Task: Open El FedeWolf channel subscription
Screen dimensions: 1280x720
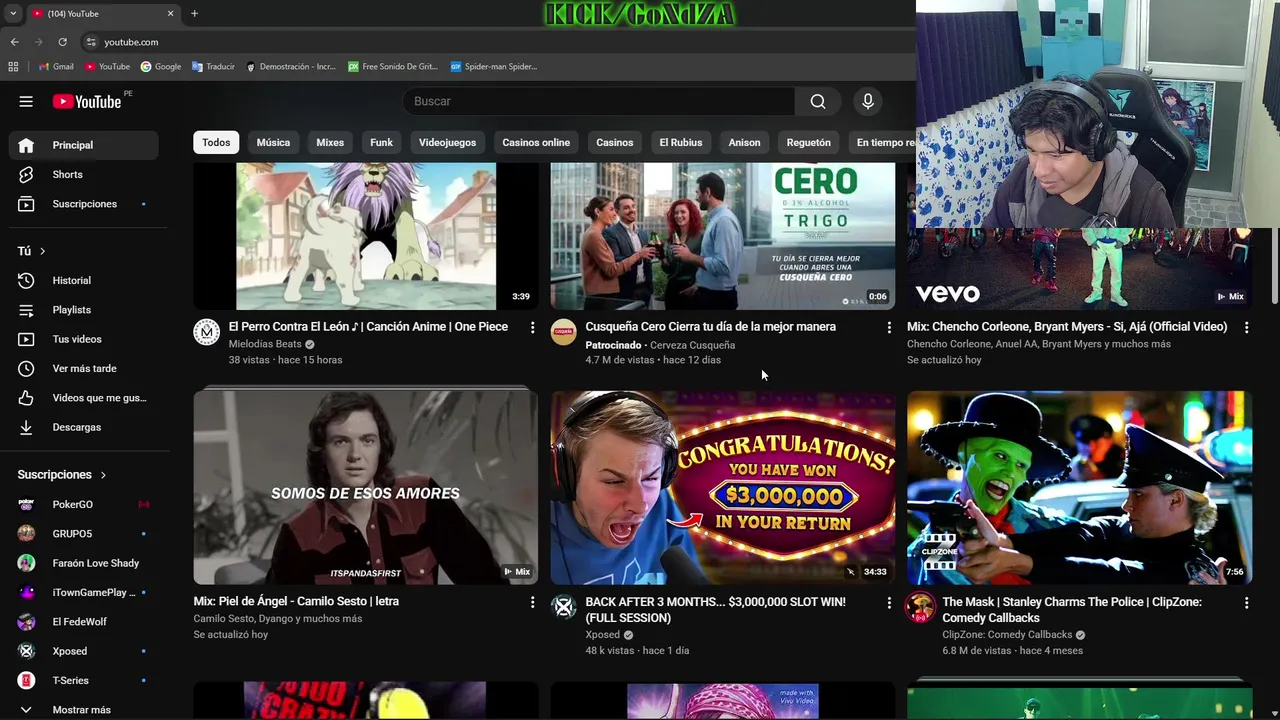Action: coord(83,622)
